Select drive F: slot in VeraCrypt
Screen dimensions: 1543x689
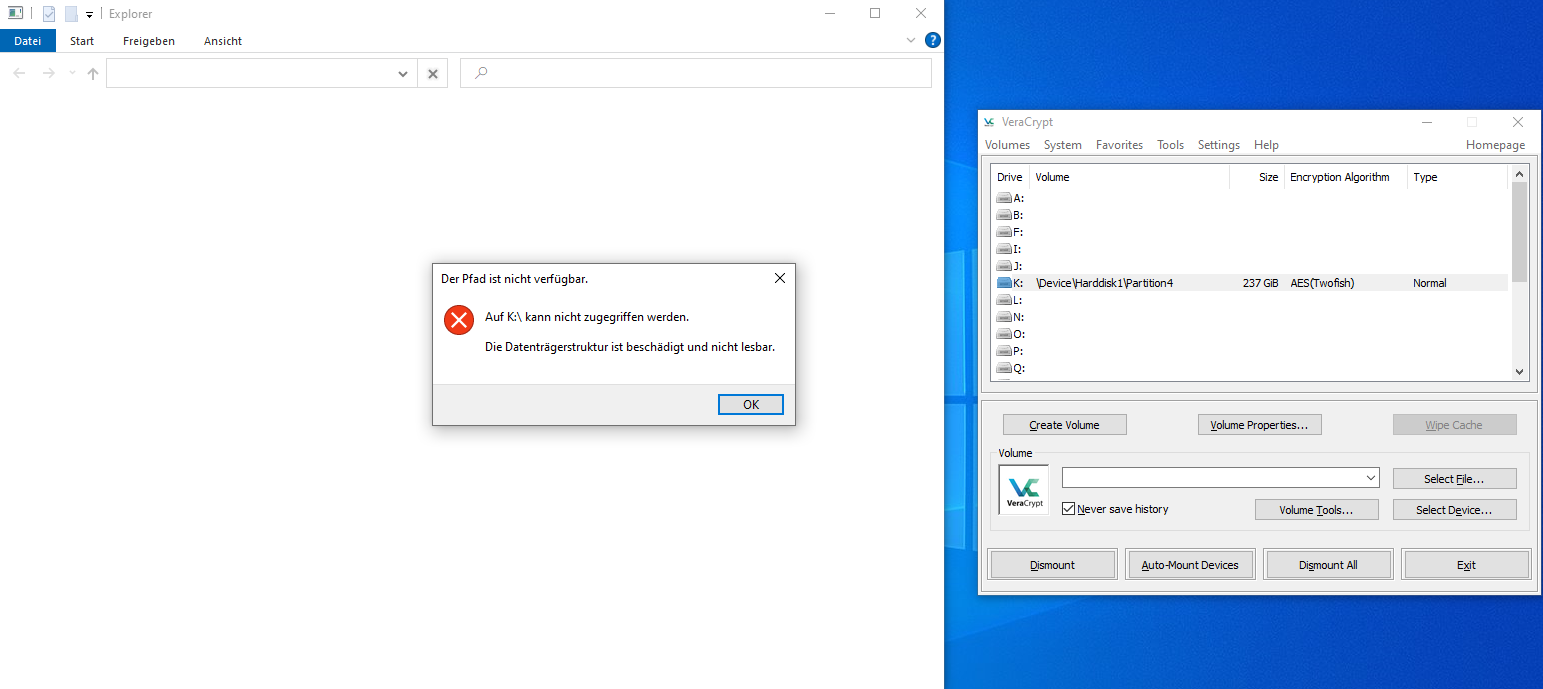coord(1010,232)
